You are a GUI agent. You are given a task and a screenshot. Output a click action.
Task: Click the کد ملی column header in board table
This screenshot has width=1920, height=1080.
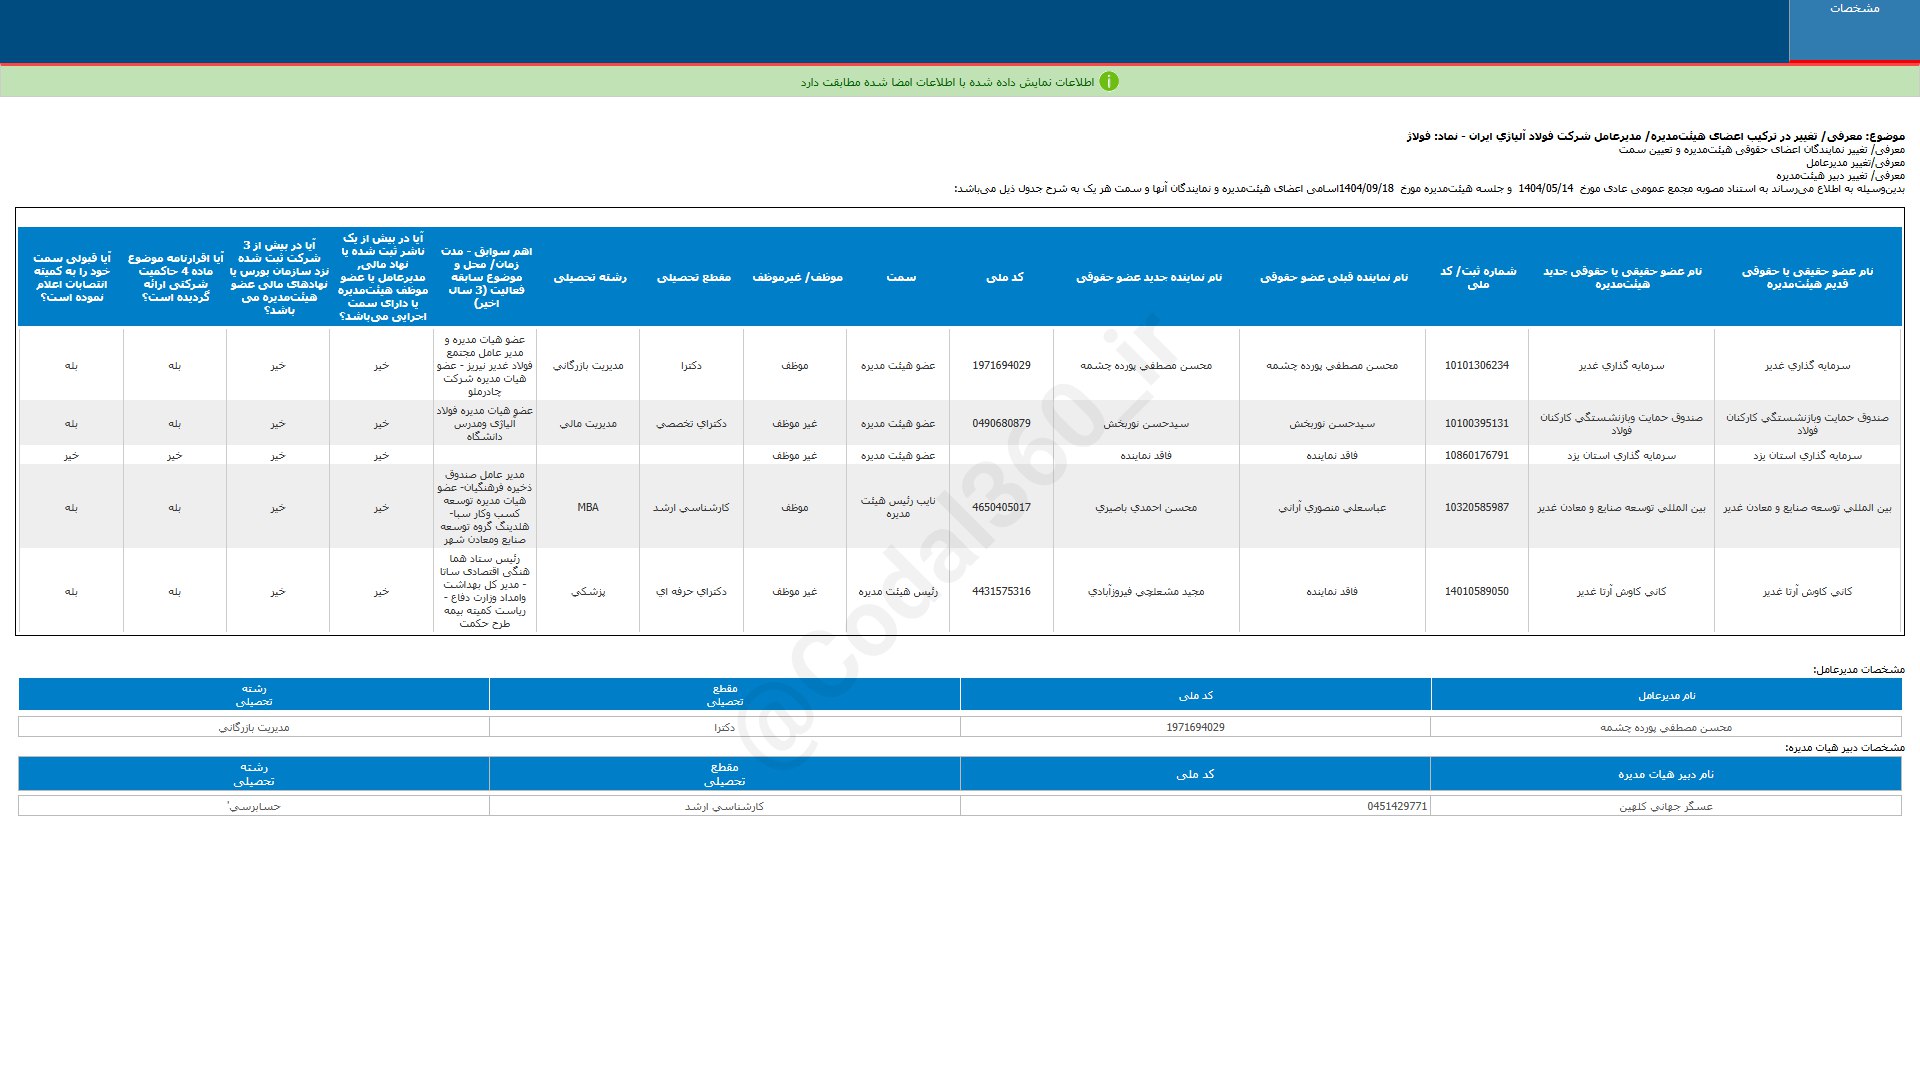(x=1004, y=277)
